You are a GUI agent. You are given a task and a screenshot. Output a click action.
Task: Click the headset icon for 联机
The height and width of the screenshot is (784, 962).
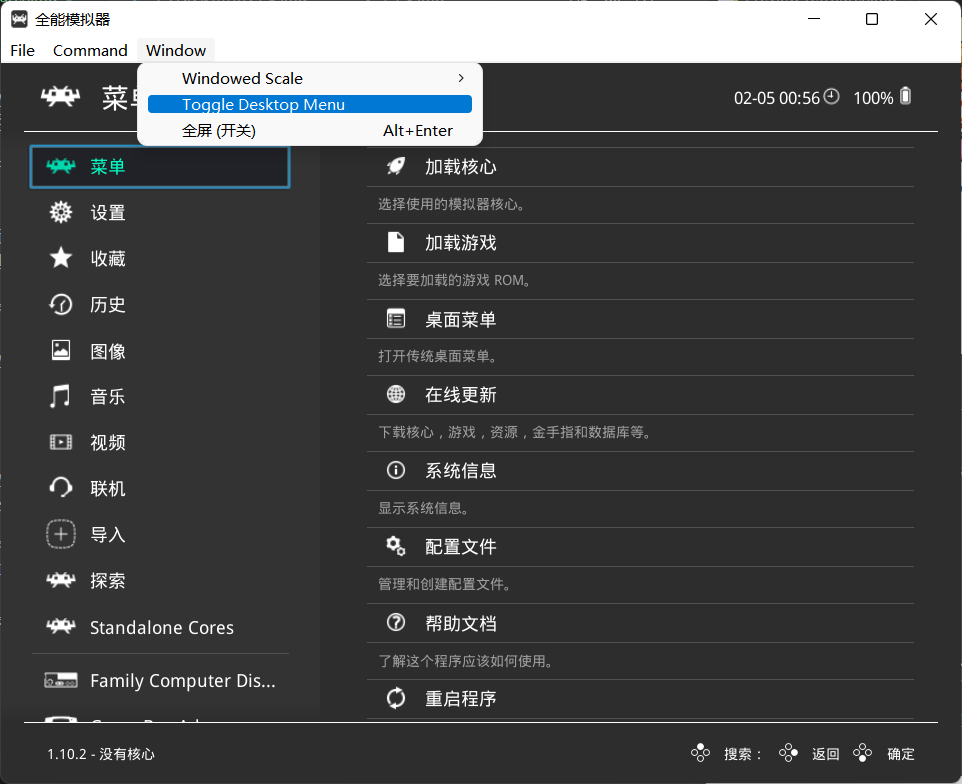[x=61, y=488]
